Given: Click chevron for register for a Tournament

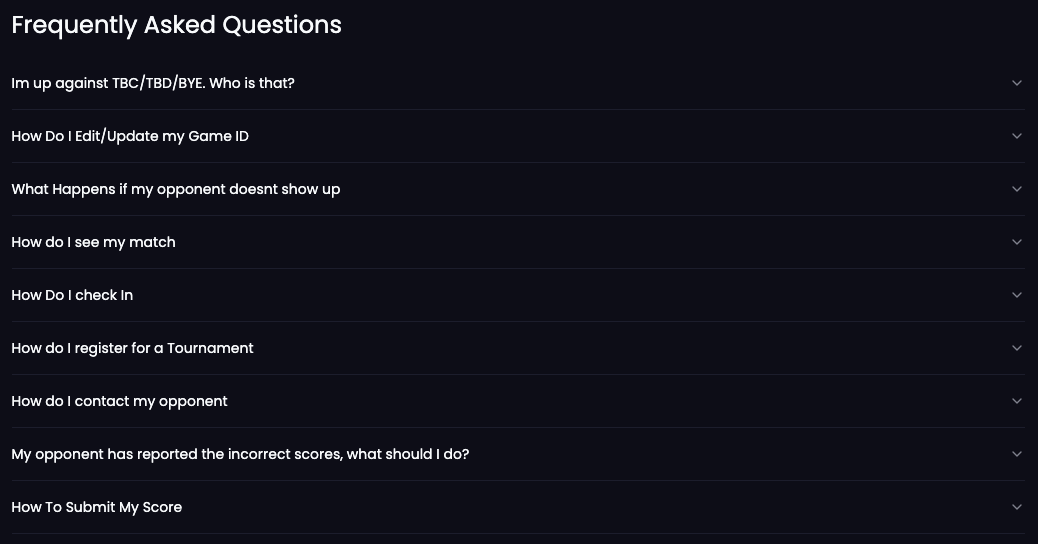Looking at the screenshot, I should [1017, 347].
